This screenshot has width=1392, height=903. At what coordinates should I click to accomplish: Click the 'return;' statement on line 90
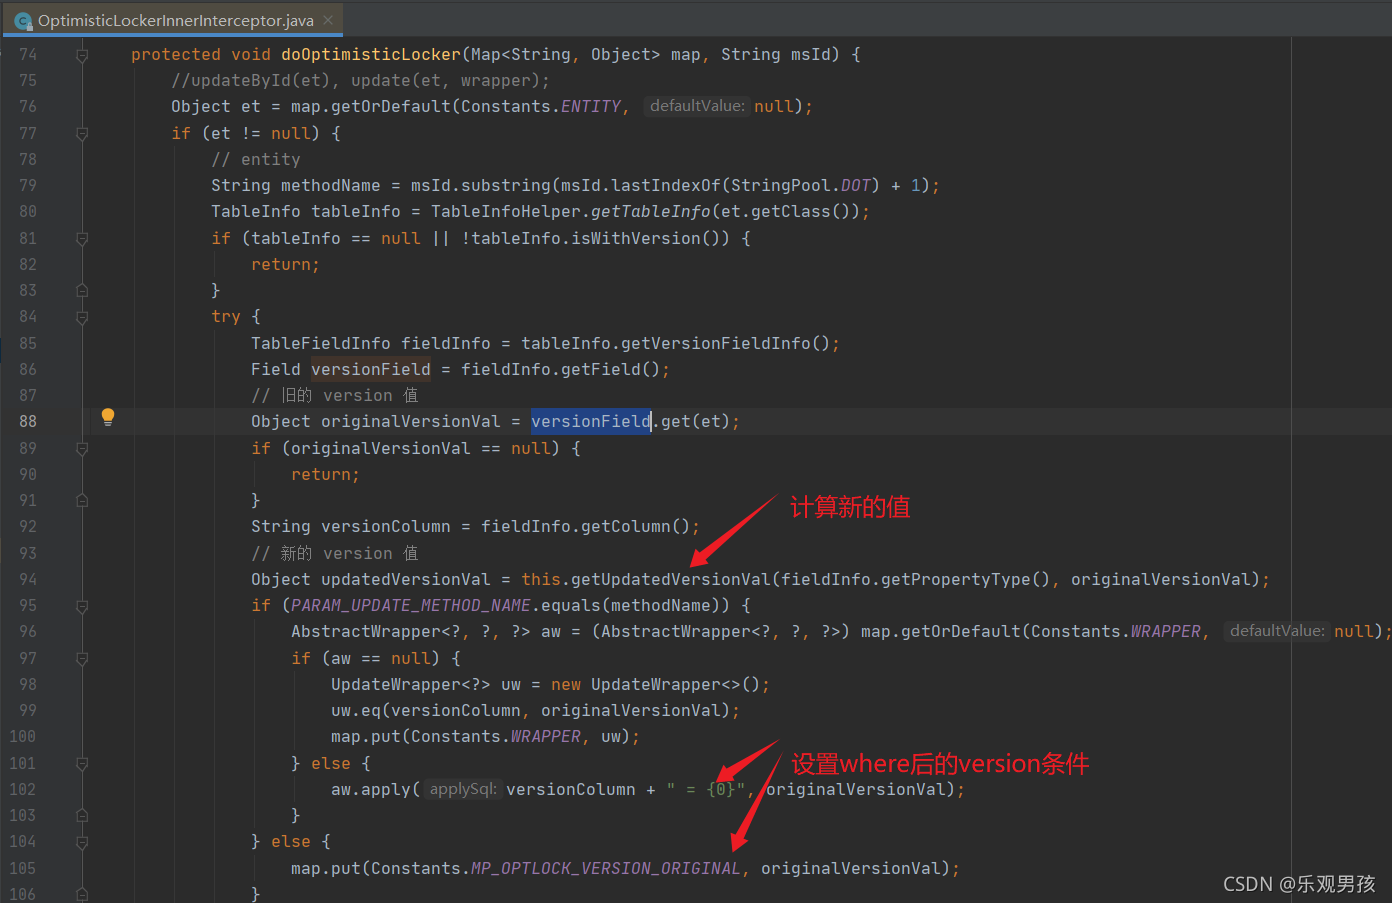pos(325,474)
